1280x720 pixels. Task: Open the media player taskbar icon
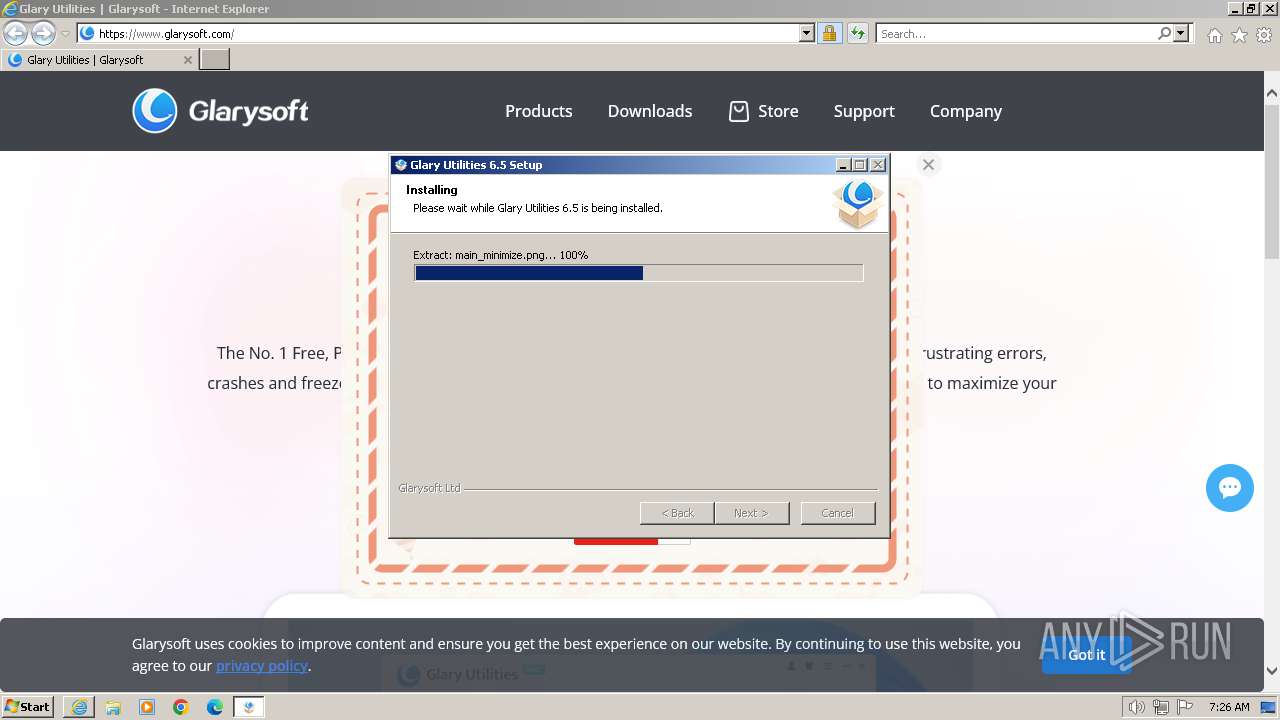pos(147,707)
